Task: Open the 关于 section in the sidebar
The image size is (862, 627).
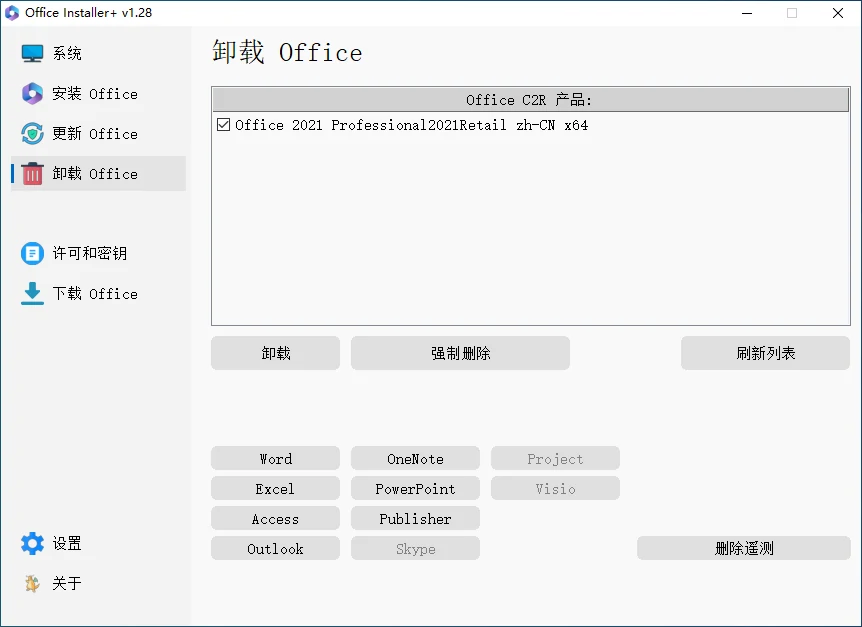Action: coord(31,583)
